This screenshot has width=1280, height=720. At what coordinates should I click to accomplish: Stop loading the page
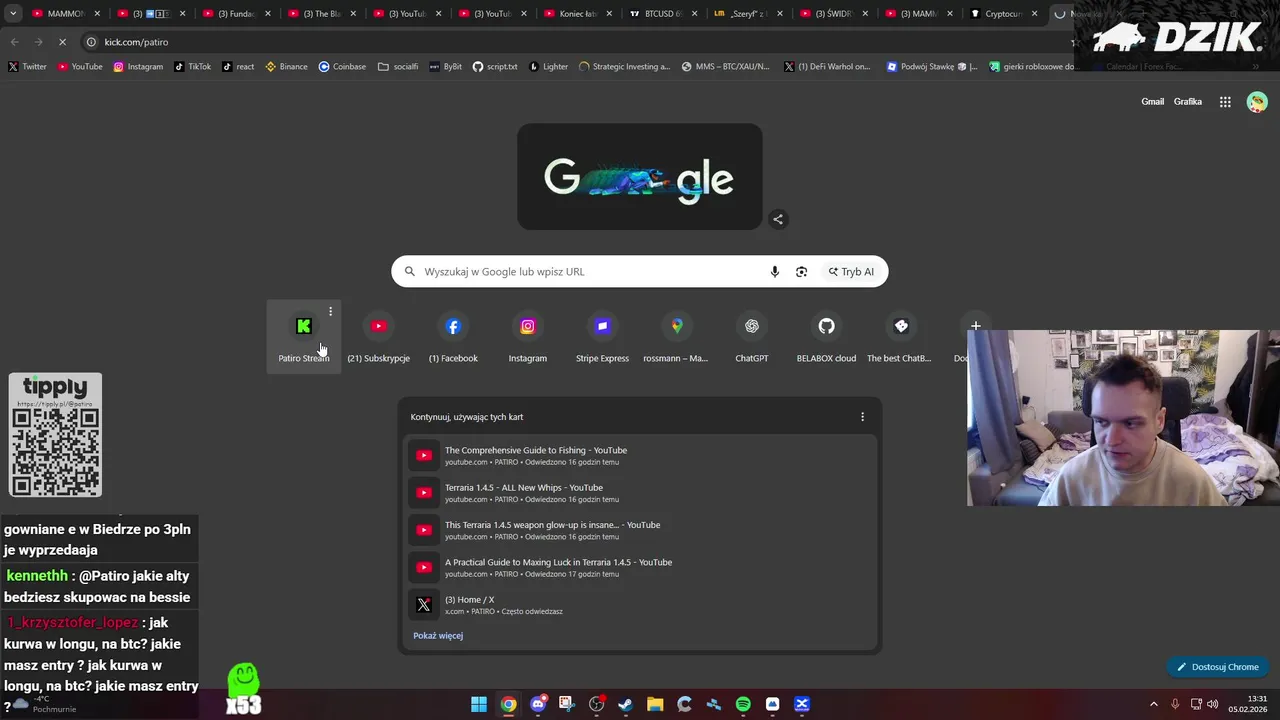pyautogui.click(x=62, y=42)
